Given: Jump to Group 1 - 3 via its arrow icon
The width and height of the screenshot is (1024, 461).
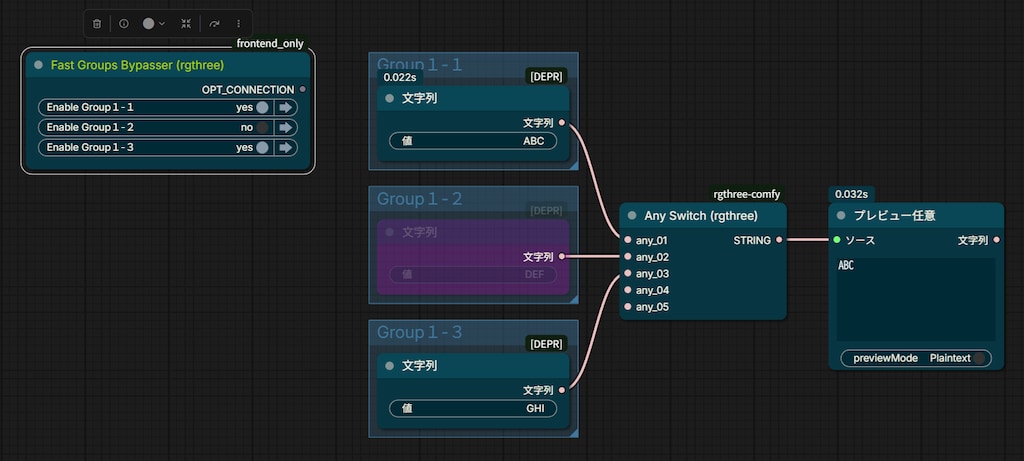Looking at the screenshot, I should tap(285, 148).
